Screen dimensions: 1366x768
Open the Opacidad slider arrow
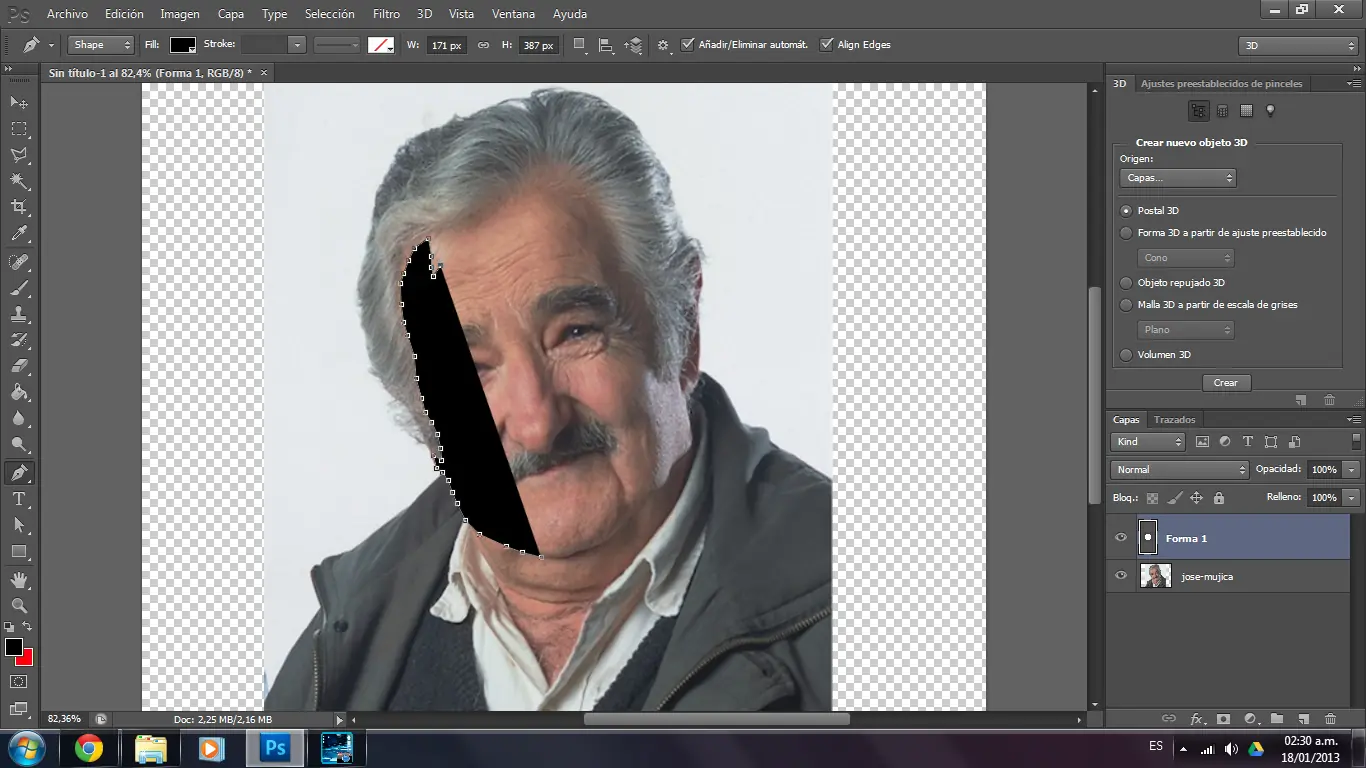point(1352,470)
